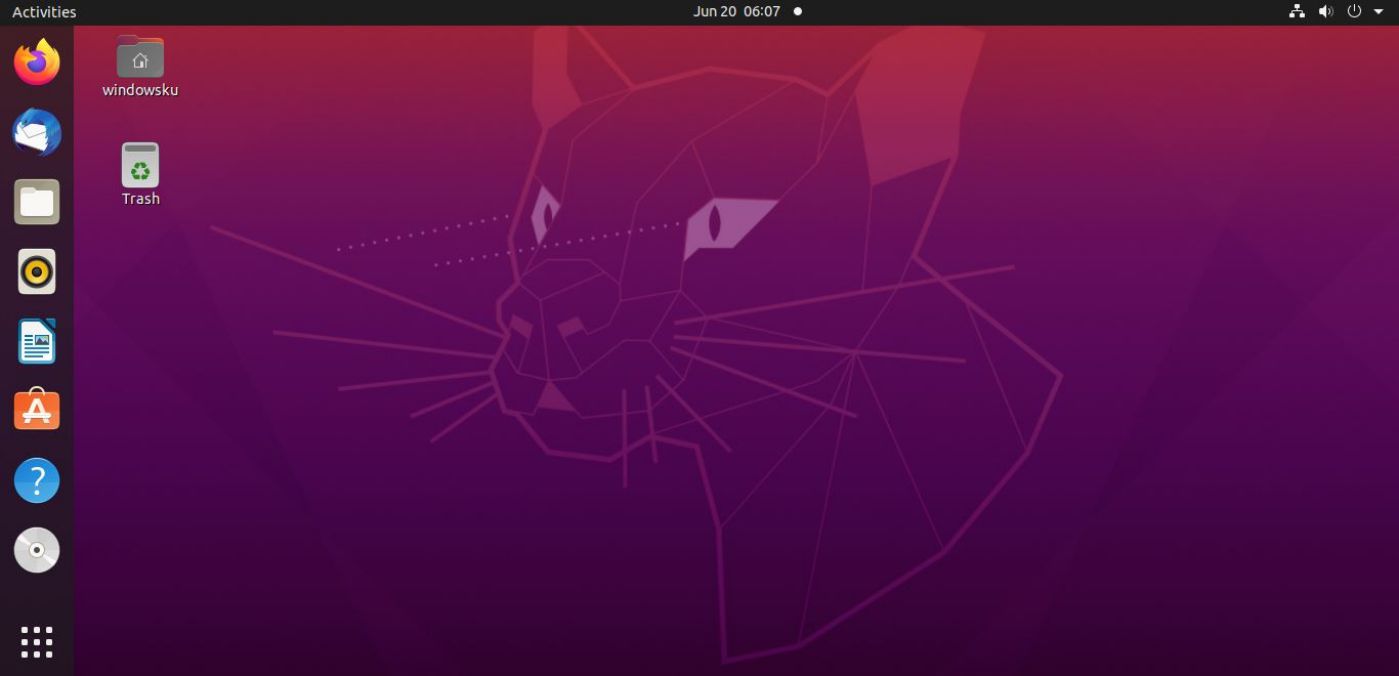Click the network status icon

point(1297,12)
